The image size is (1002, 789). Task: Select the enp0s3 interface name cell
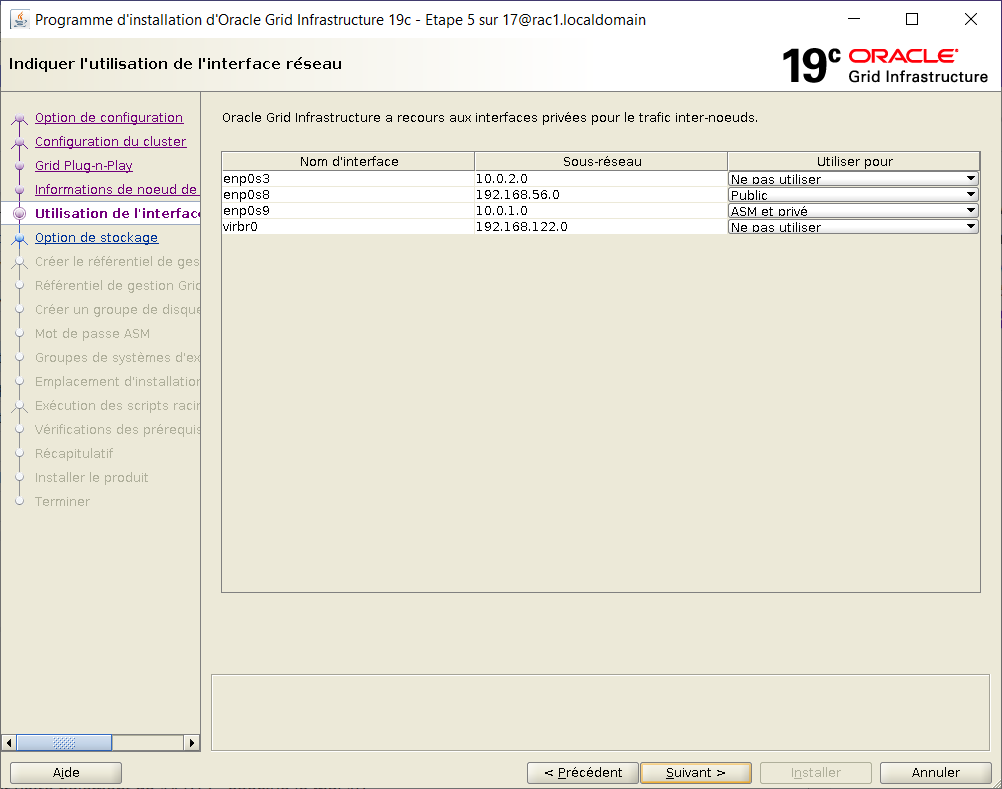click(348, 179)
